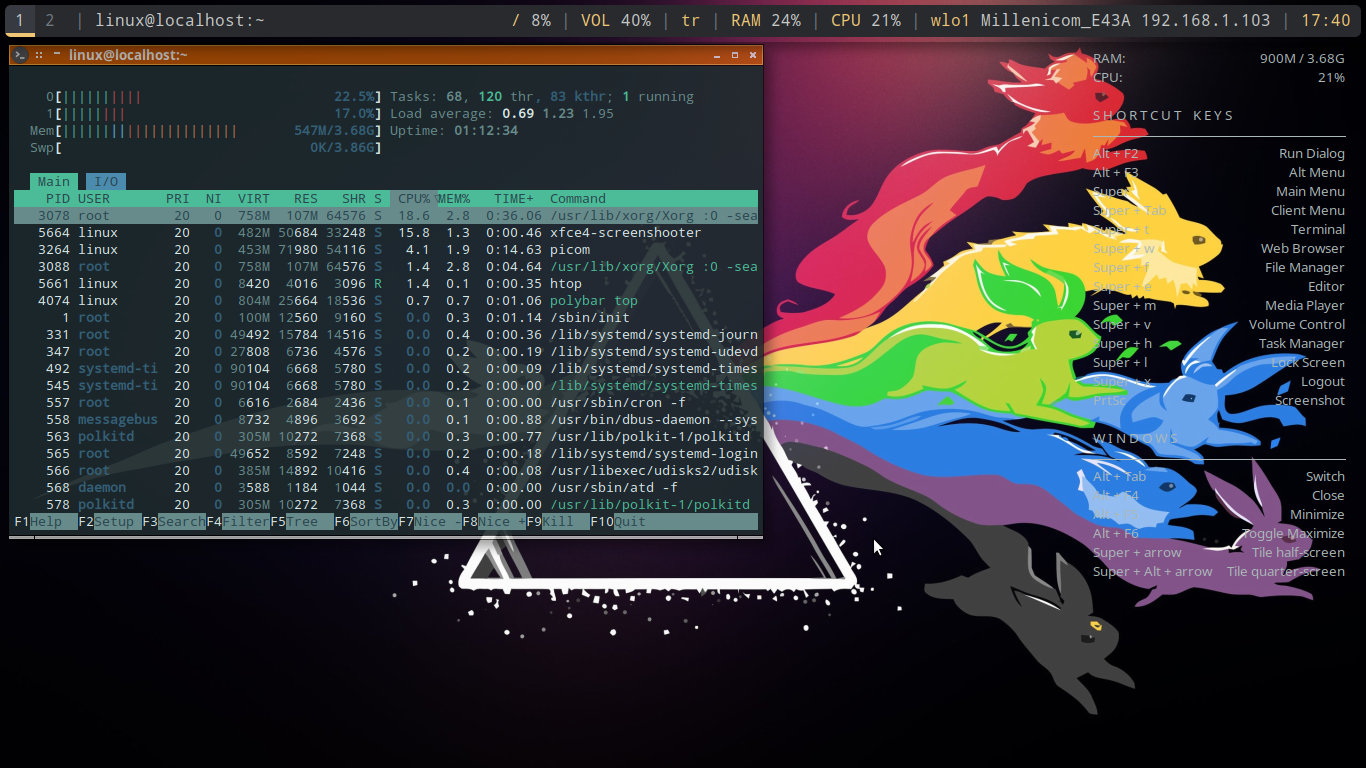
Task: Switch to workspace 2 in the top bar
Action: [x=50, y=20]
